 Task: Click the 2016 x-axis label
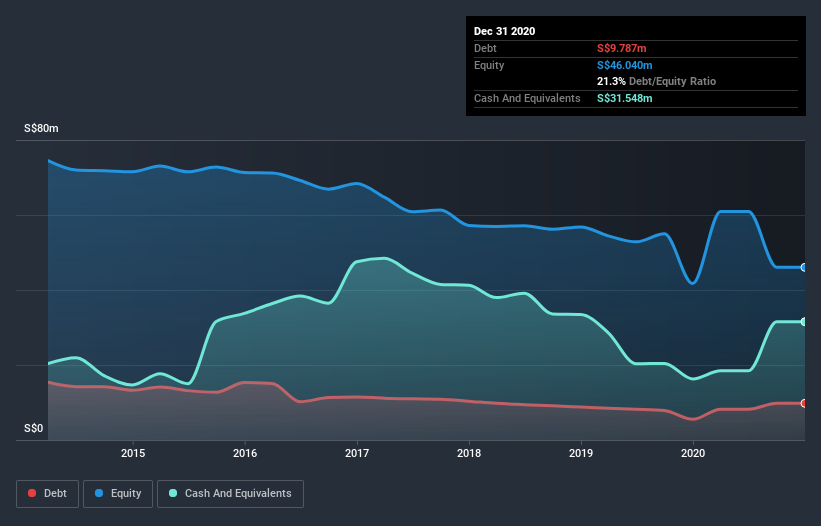[x=245, y=453]
